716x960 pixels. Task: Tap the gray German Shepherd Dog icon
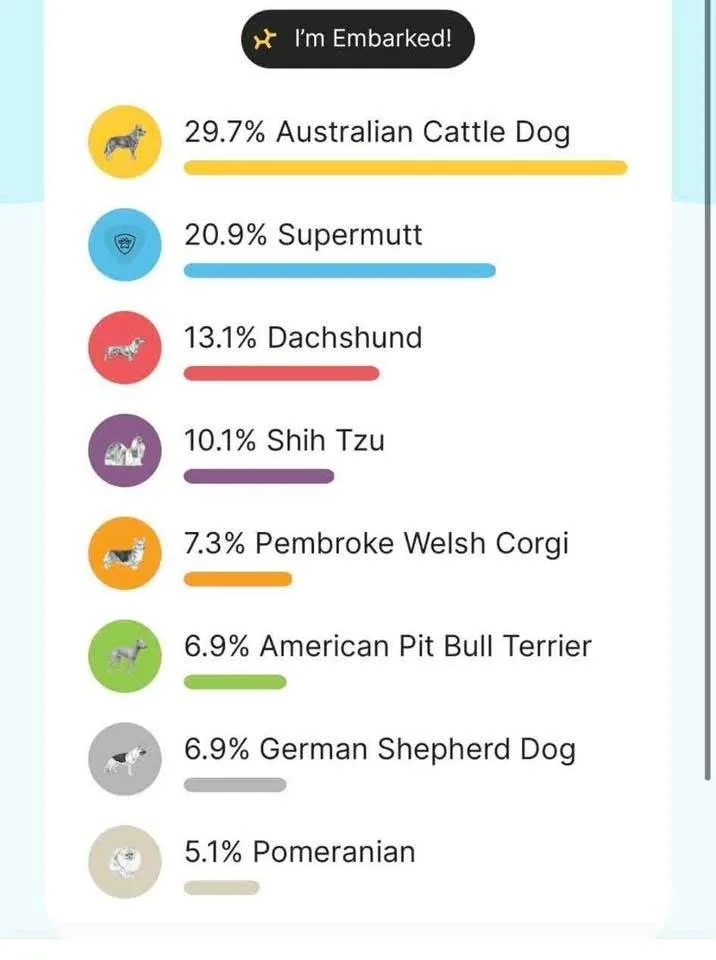tap(124, 760)
